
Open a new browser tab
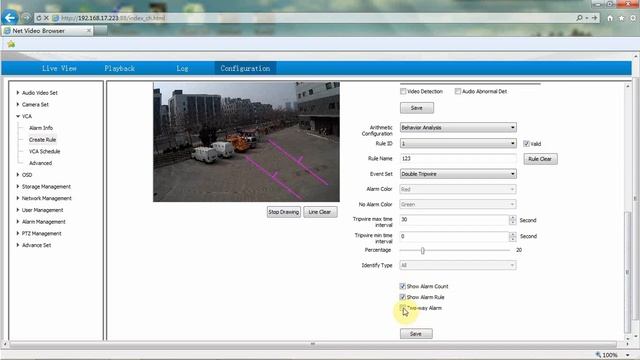pos(100,31)
